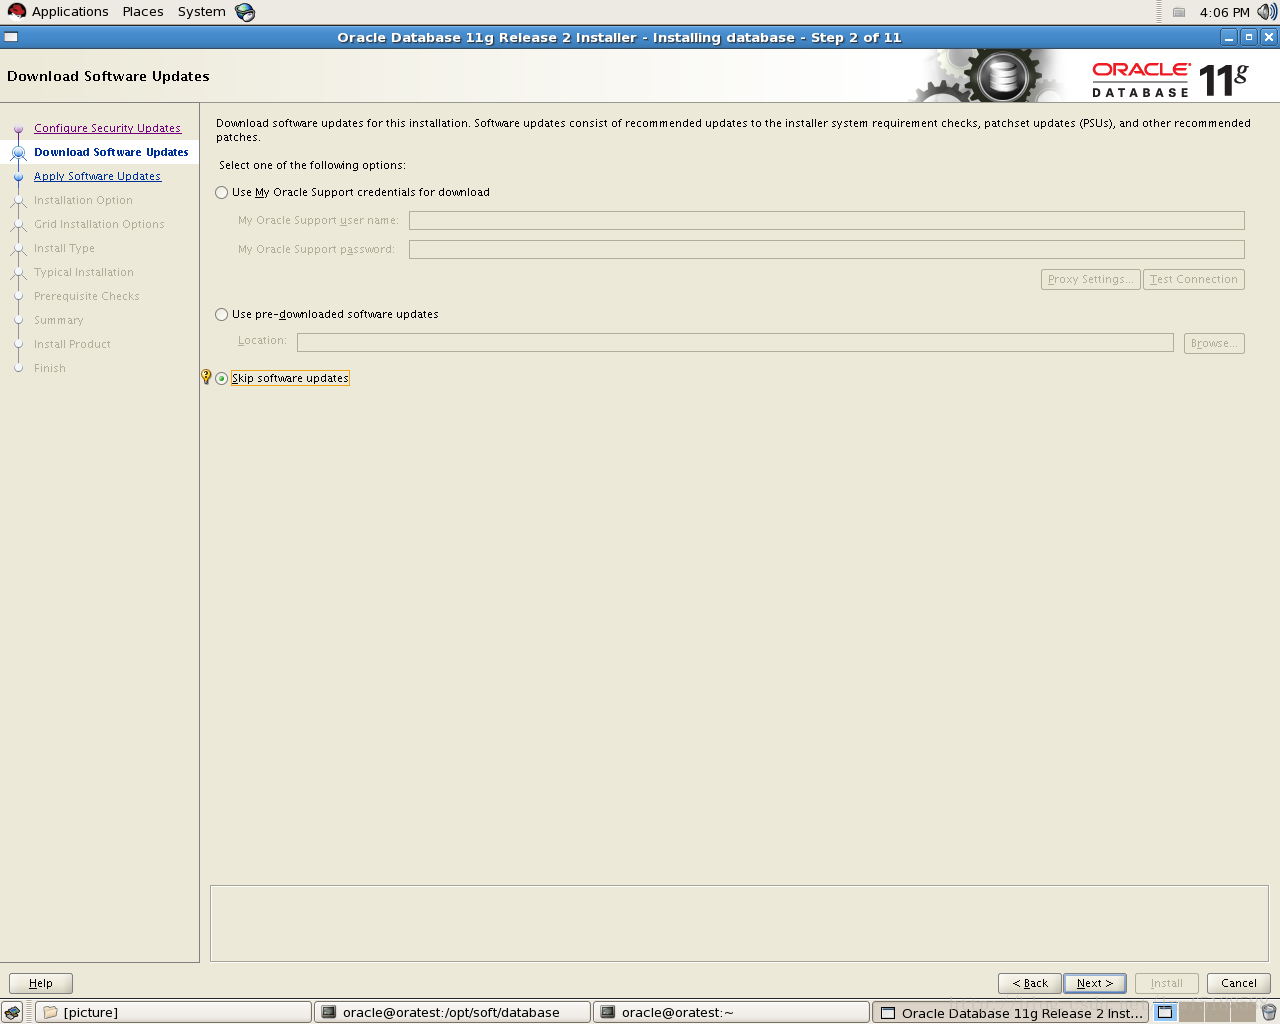
Task: Select Download Software Updates step in sidebar
Action: tap(111, 152)
